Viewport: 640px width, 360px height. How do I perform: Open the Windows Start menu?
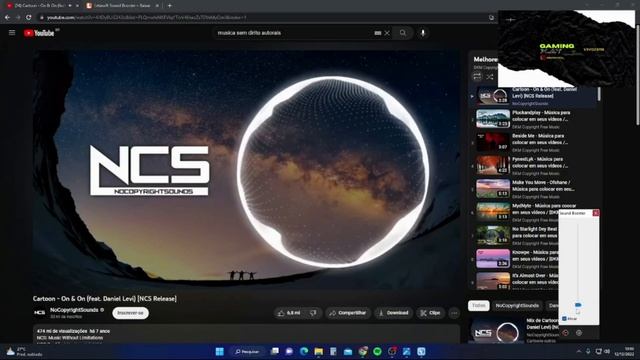click(x=220, y=351)
